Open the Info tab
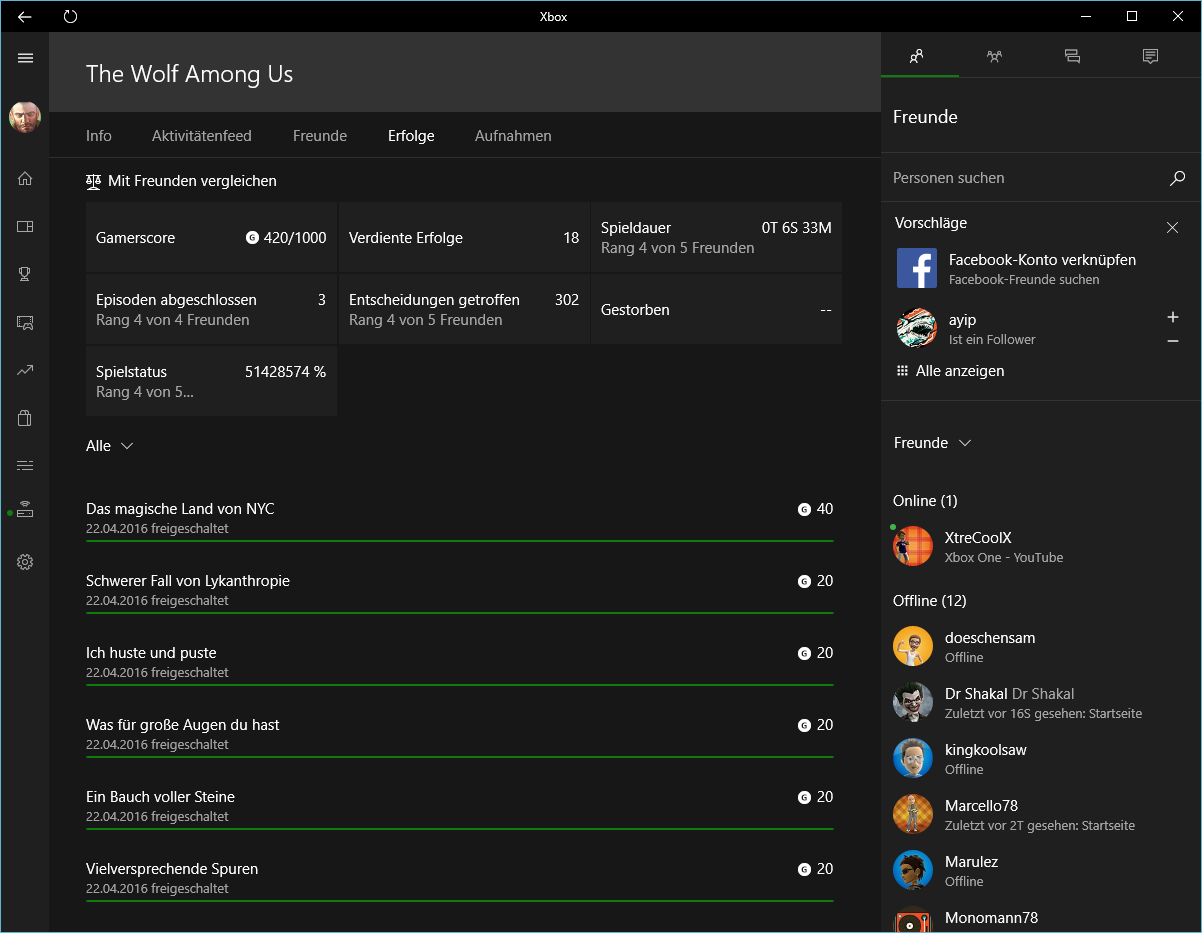 [99, 136]
